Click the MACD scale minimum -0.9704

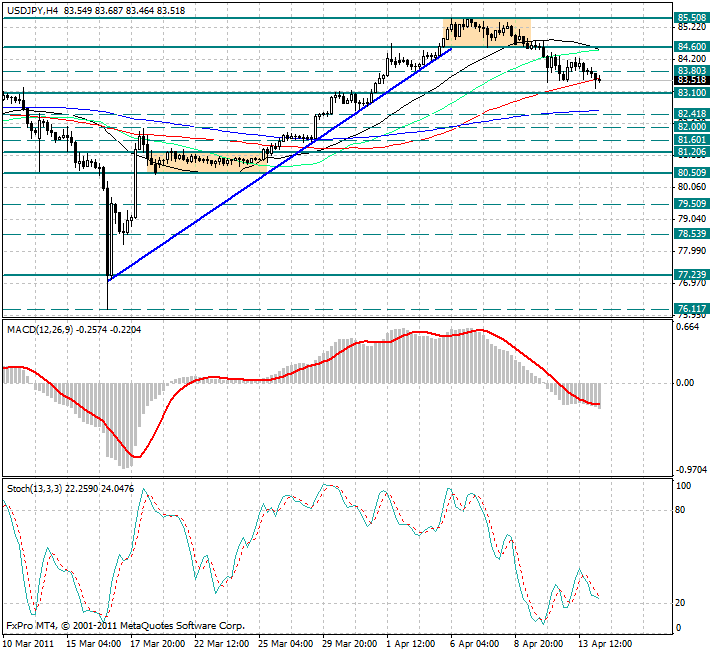coord(691,470)
